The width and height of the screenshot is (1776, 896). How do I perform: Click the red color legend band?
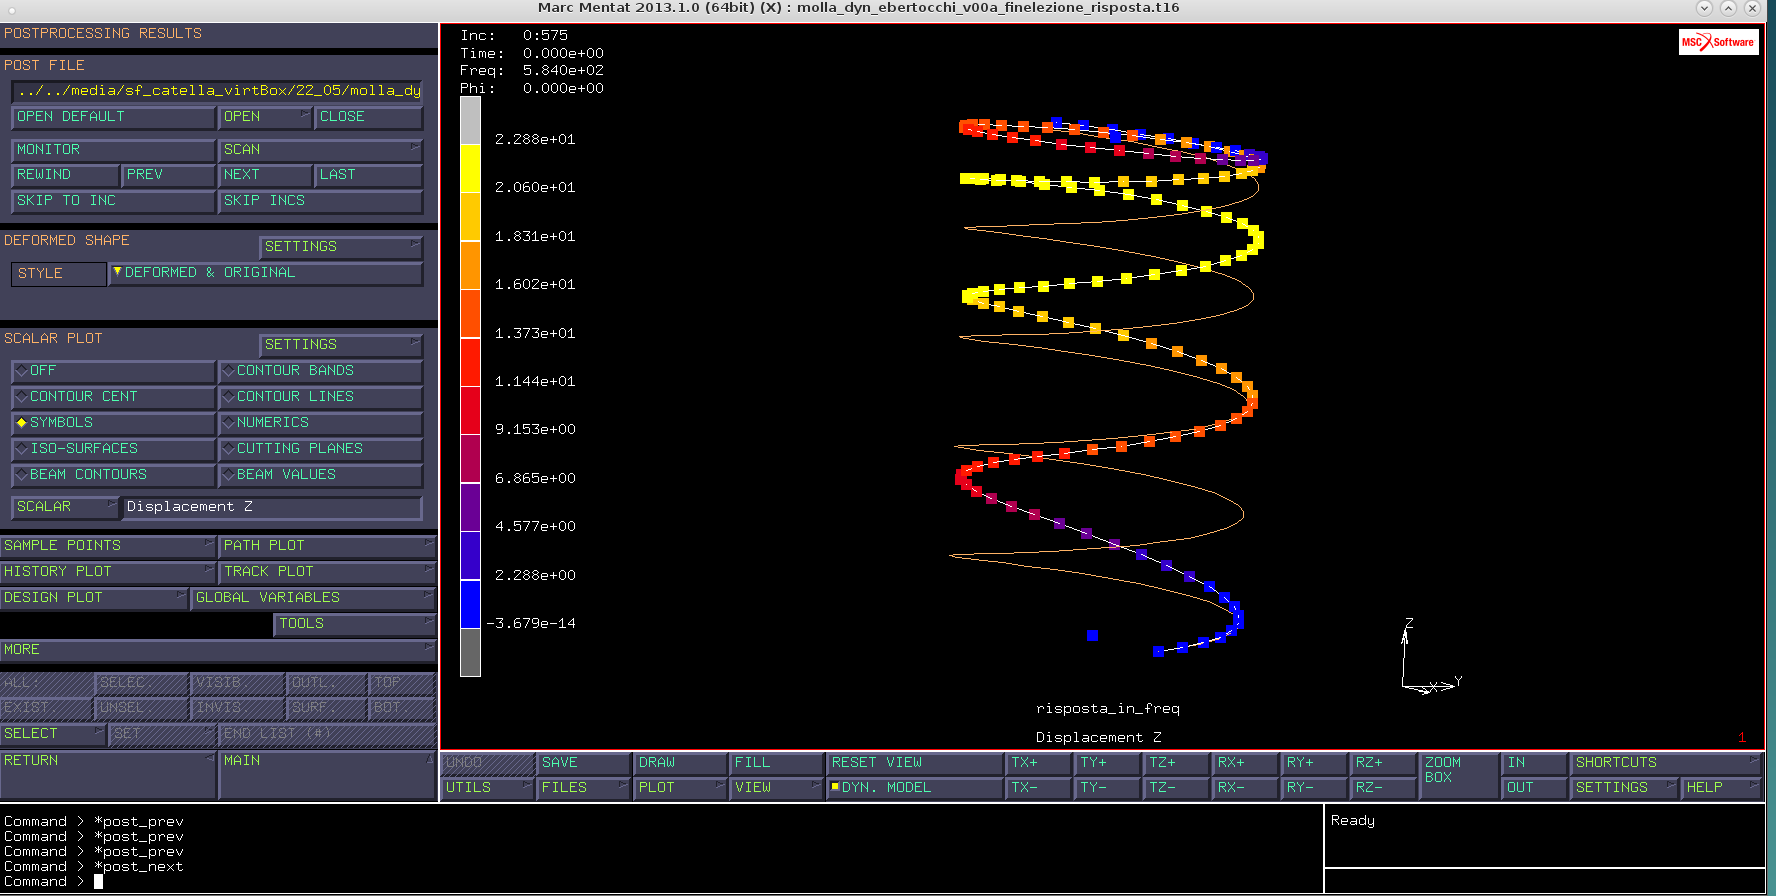point(470,362)
